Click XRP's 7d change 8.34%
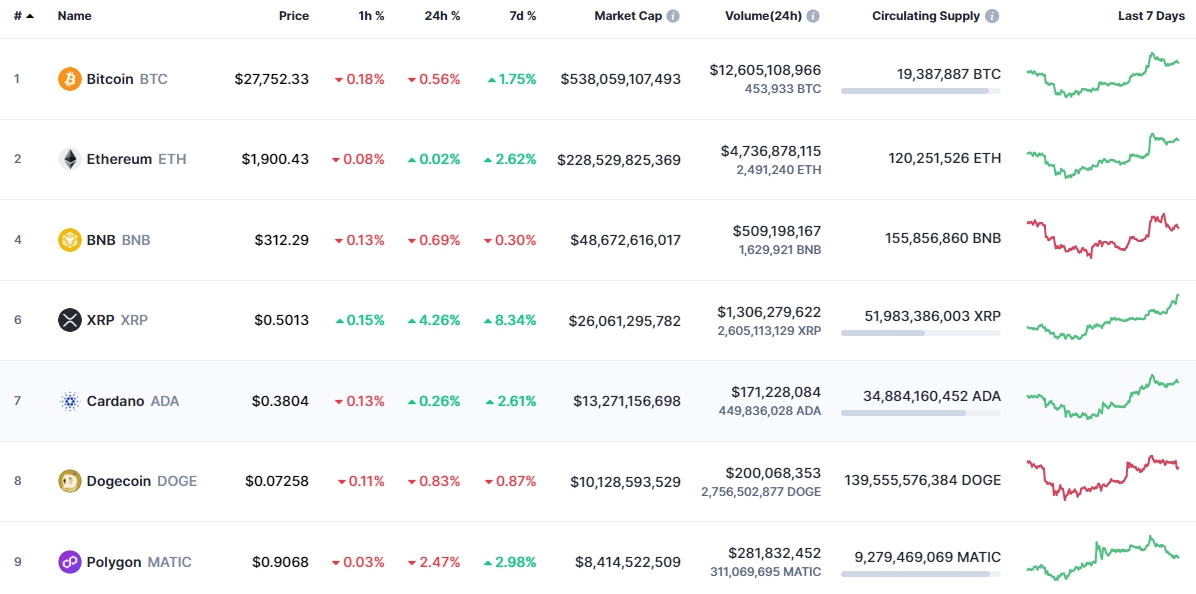 point(510,320)
